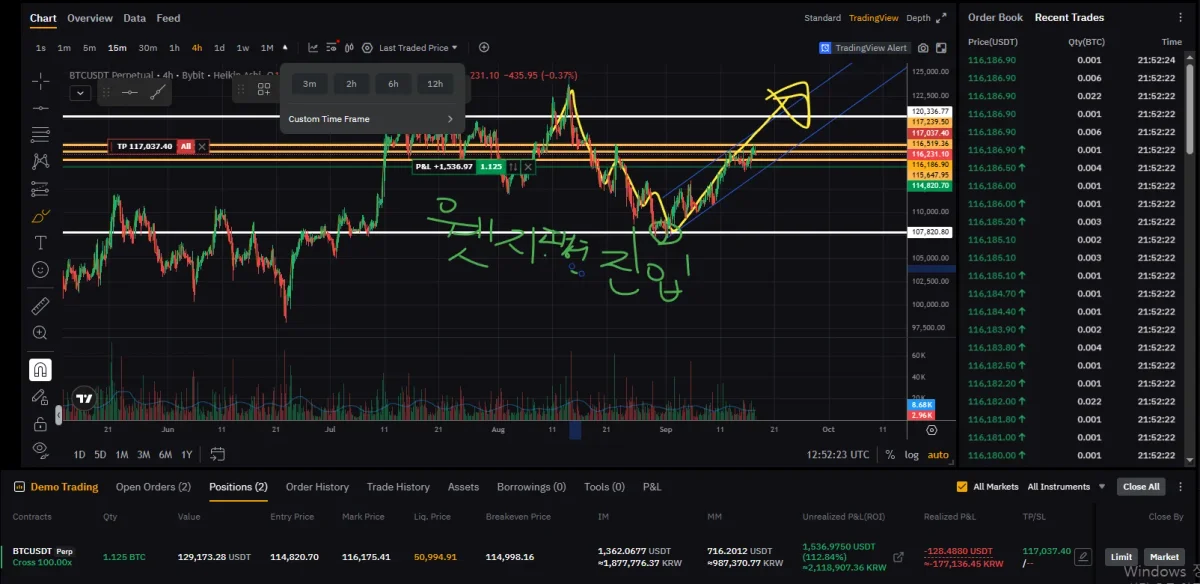Hide all drawings with eye icon
This screenshot has width=1200, height=584.
coord(40,448)
